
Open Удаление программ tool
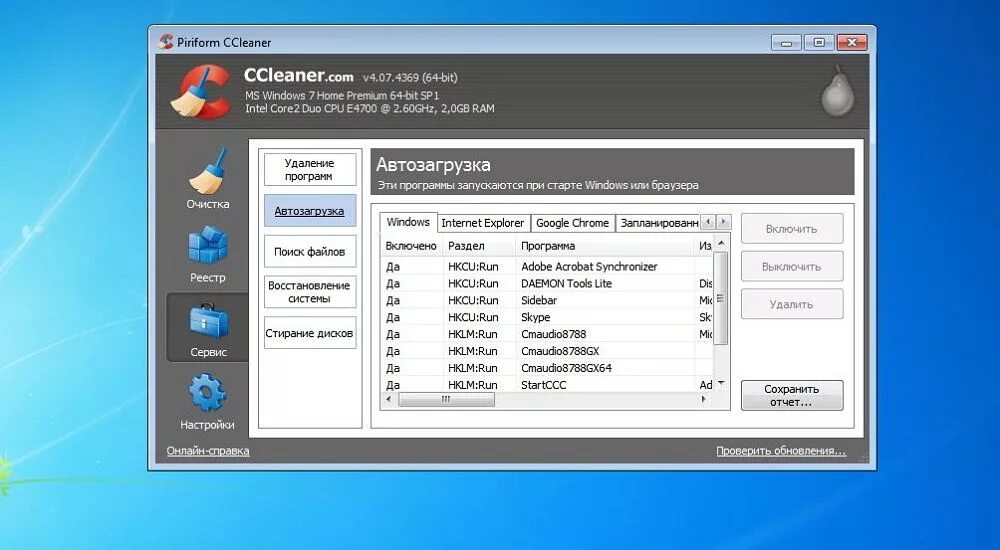pyautogui.click(x=310, y=170)
